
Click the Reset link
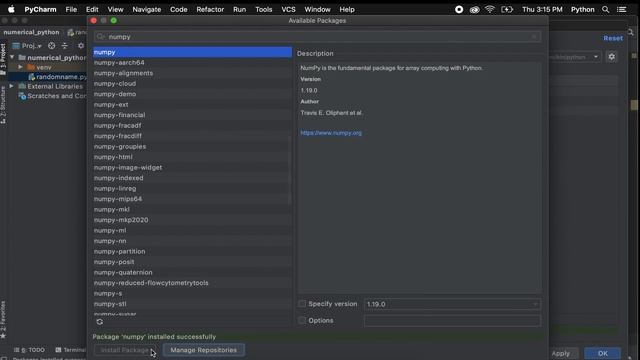[x=613, y=38]
